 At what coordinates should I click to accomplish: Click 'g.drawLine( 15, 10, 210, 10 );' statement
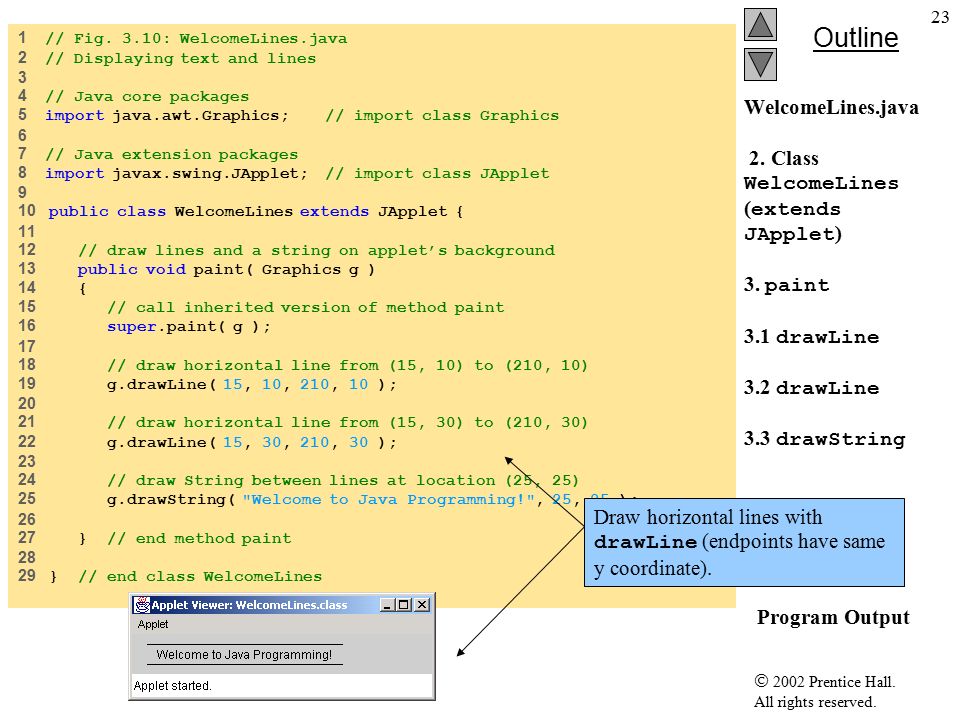tap(252, 384)
